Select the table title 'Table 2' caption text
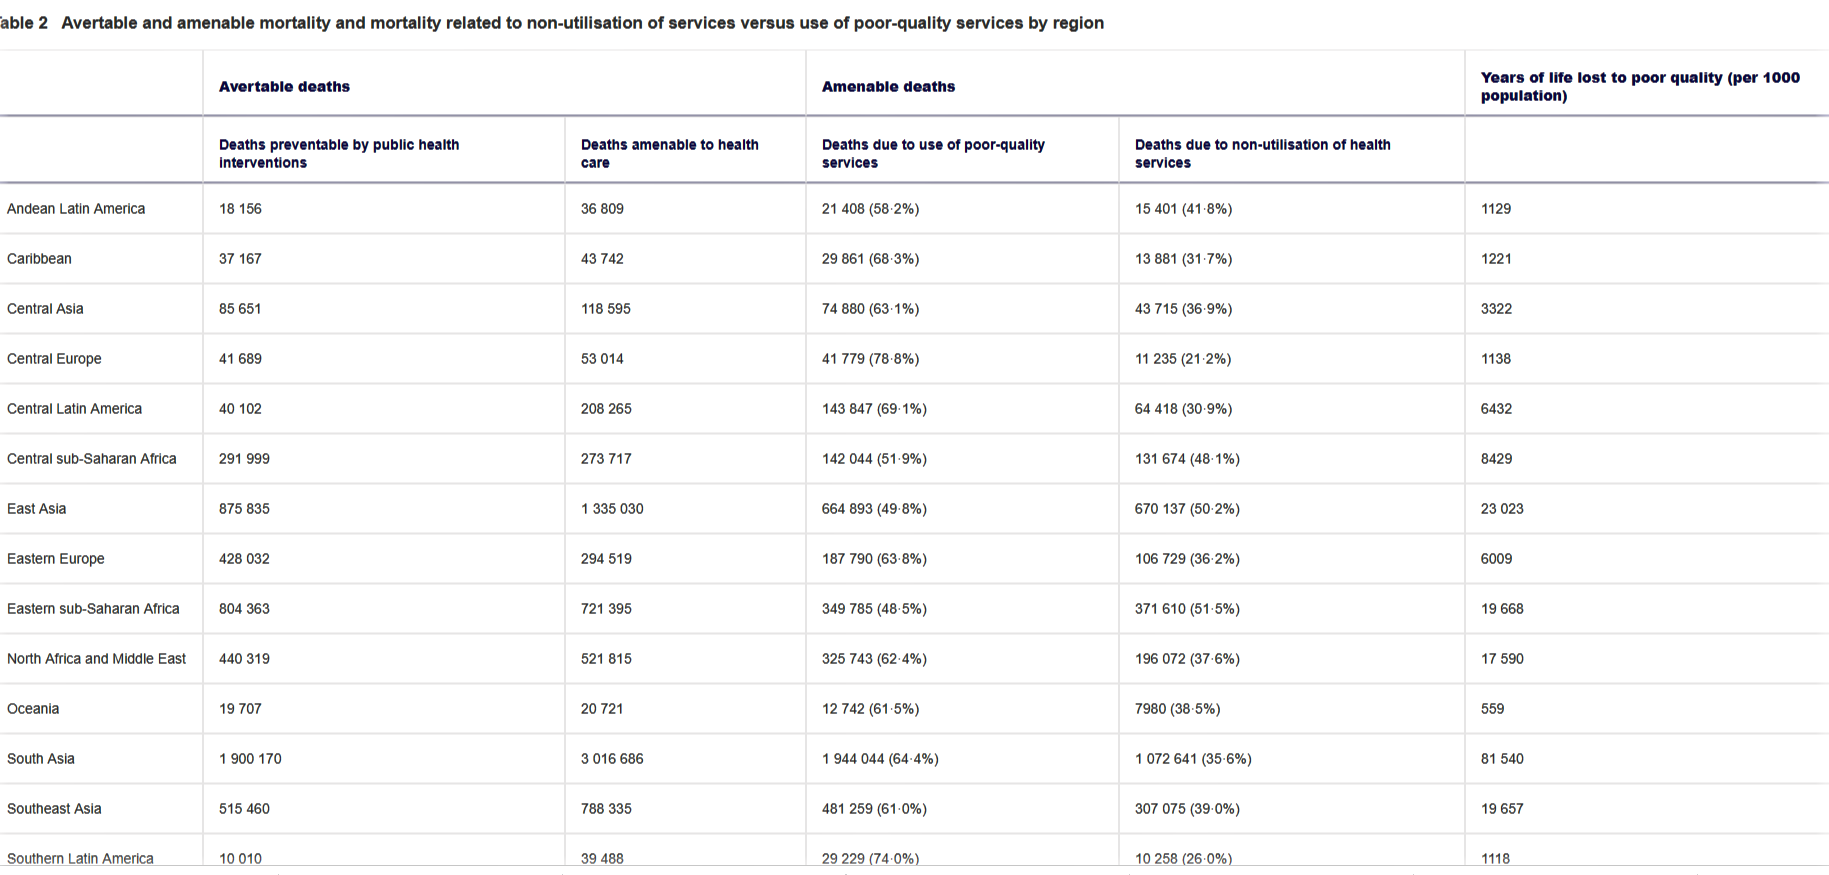The width and height of the screenshot is (1829, 875). 550,23
